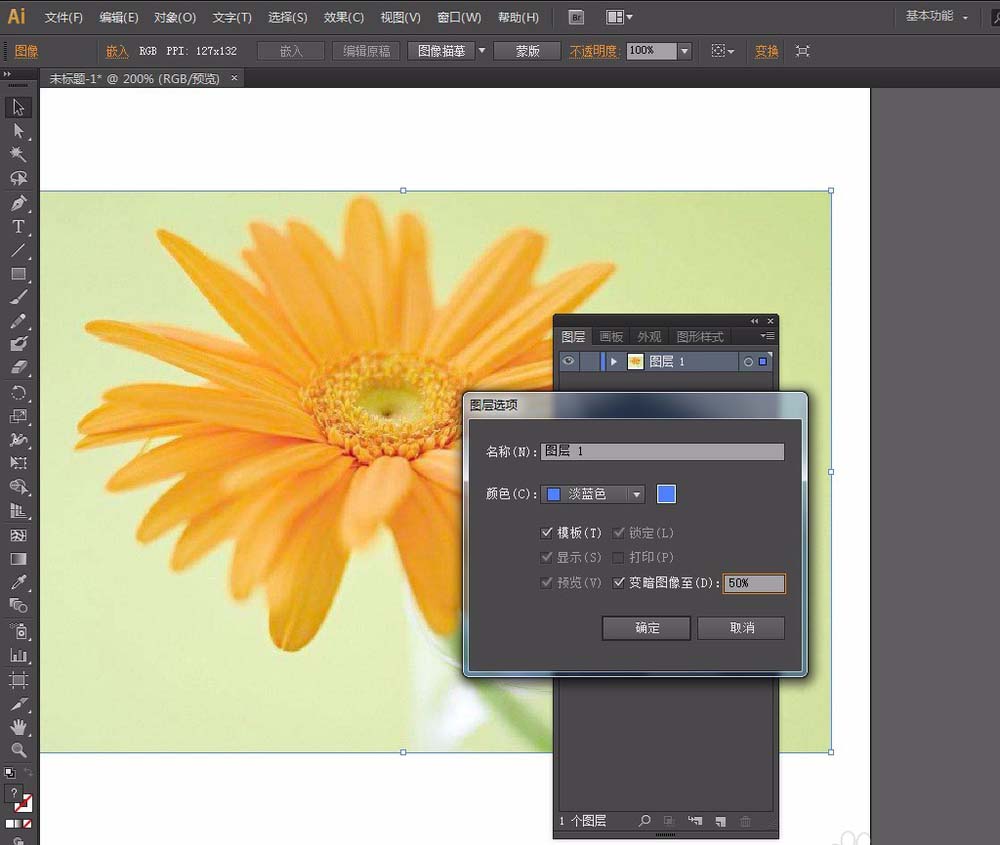Open the 效果(C) menu
Screen dimensions: 1000x845
pyautogui.click(x=343, y=17)
